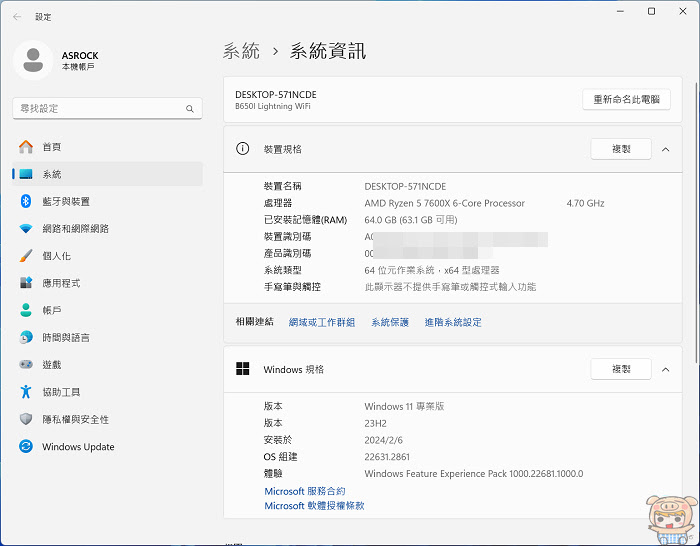The width and height of the screenshot is (700, 546).
Task: Open 隱私權與安全性 page
Action: pos(107,419)
